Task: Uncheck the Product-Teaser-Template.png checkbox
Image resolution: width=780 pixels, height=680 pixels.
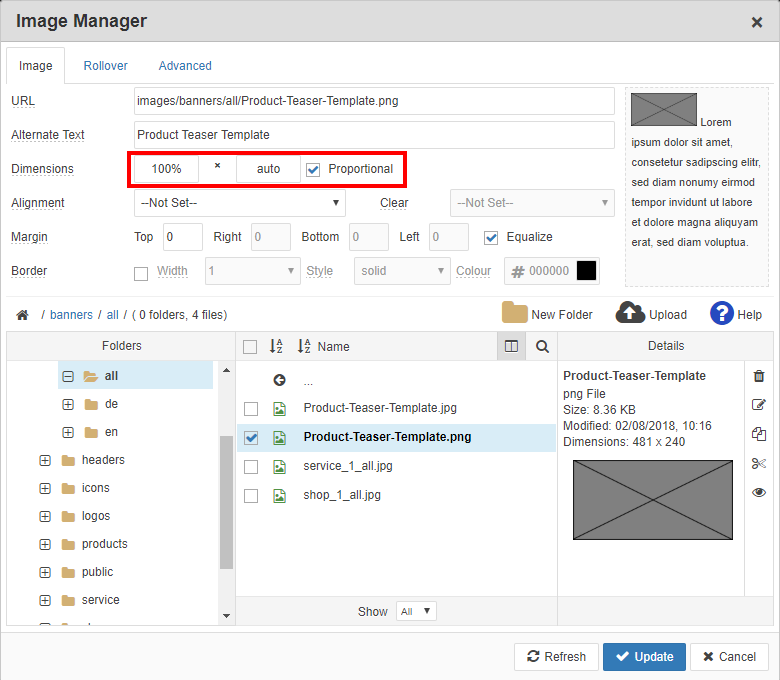Action: [x=251, y=438]
